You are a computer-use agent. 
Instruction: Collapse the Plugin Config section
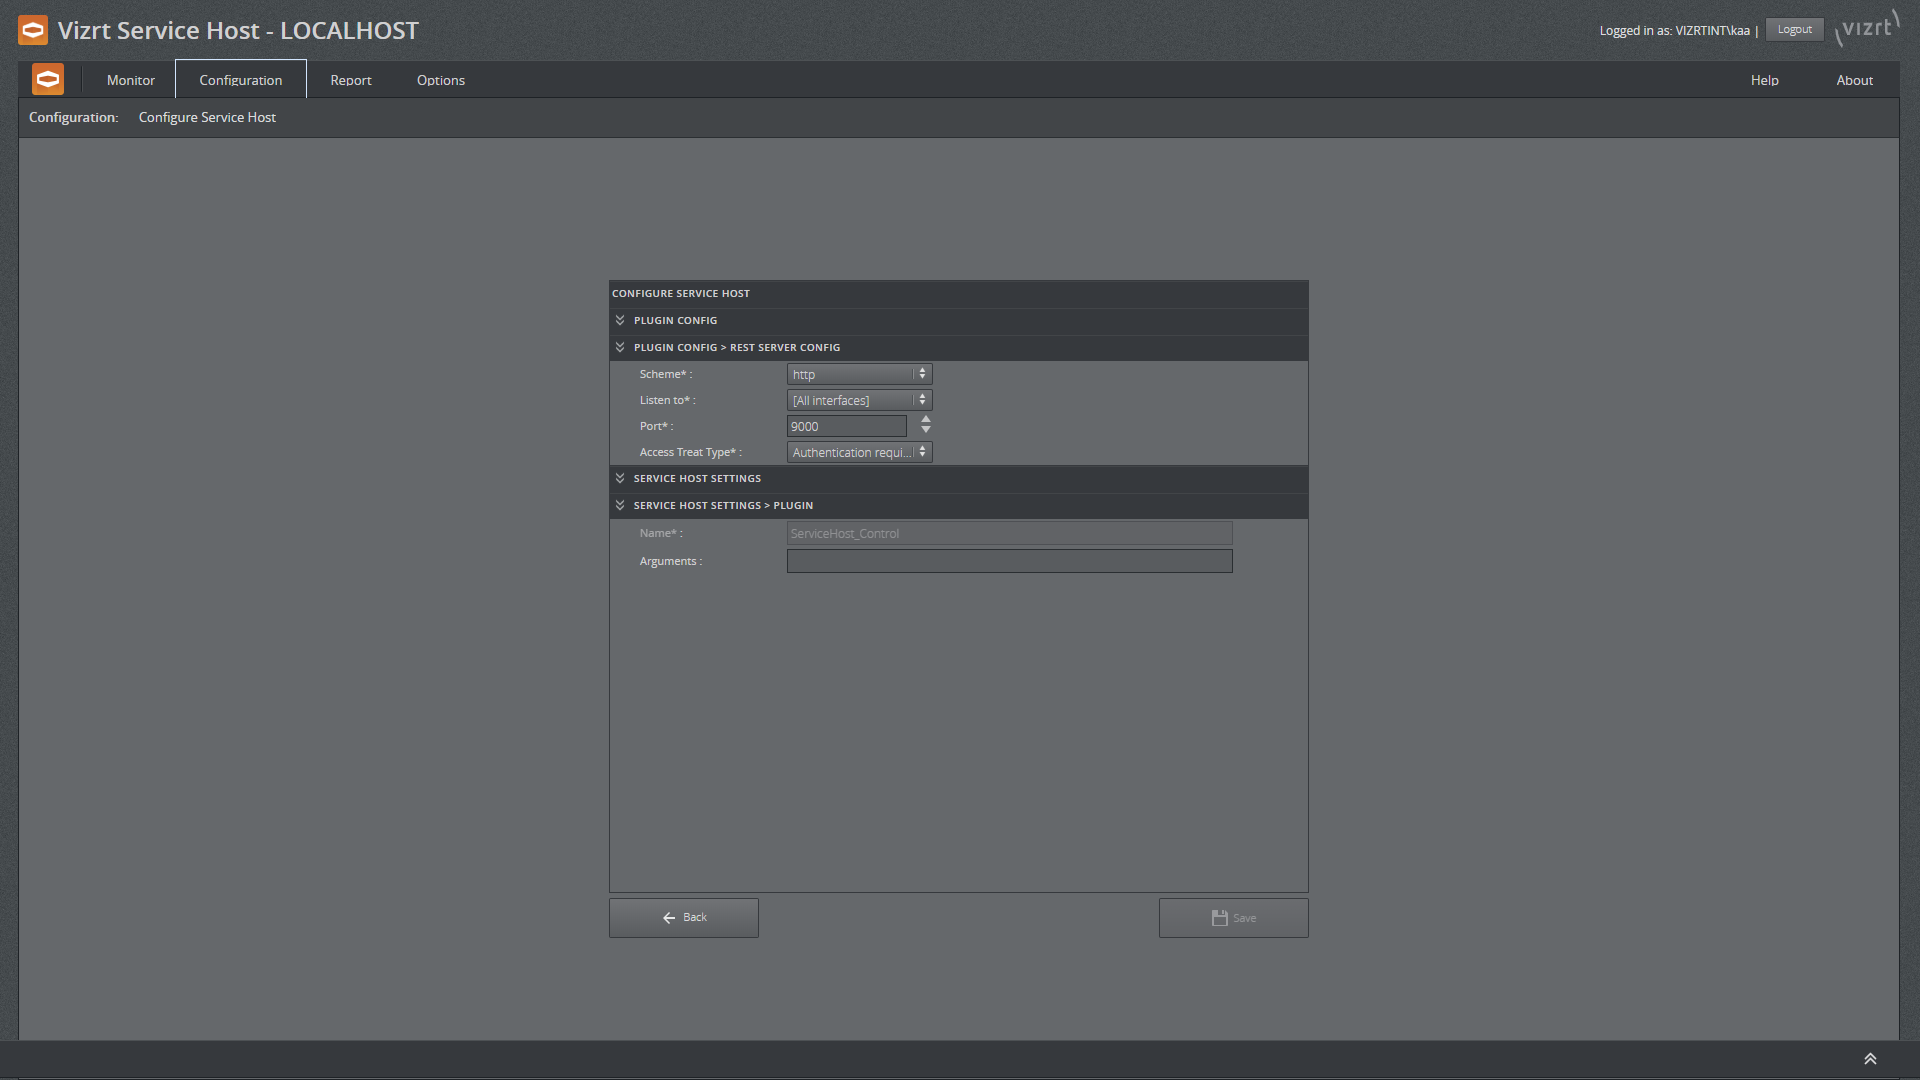(620, 319)
